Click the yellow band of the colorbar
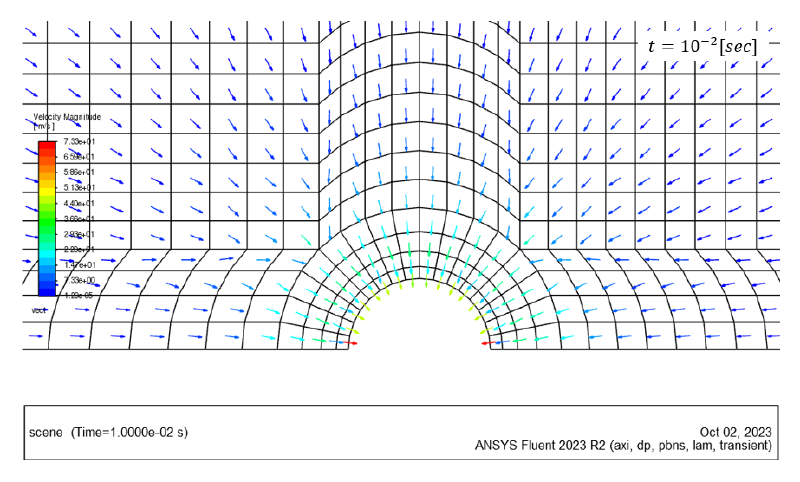 46,188
